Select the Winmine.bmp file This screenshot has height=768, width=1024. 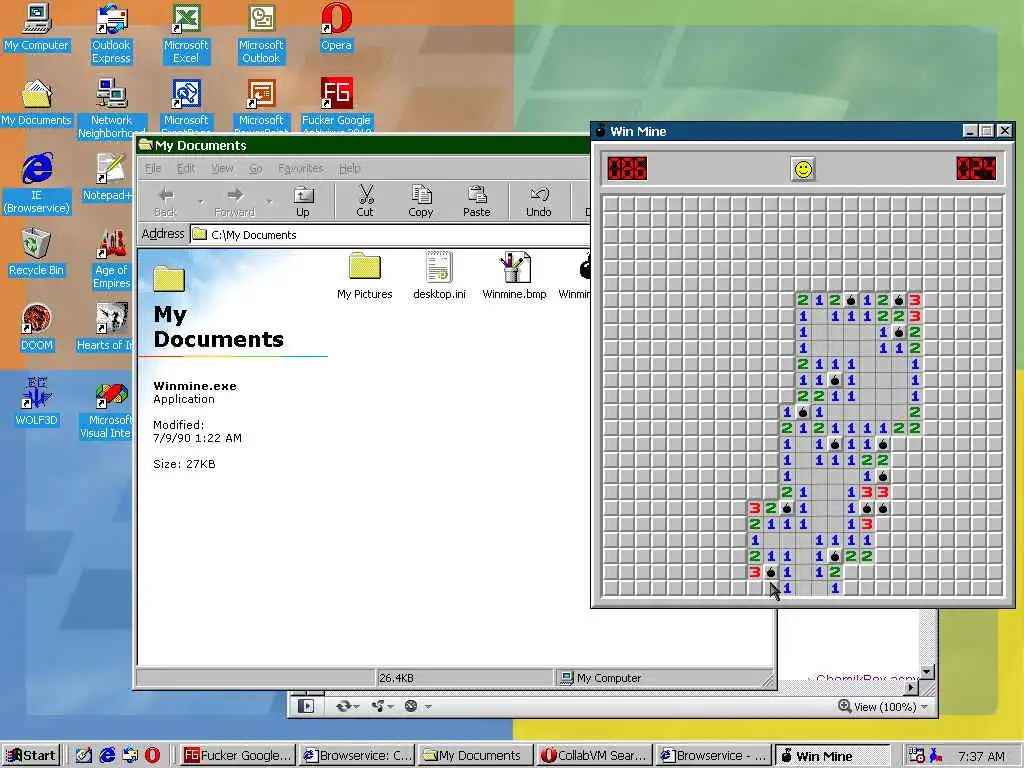(x=515, y=276)
